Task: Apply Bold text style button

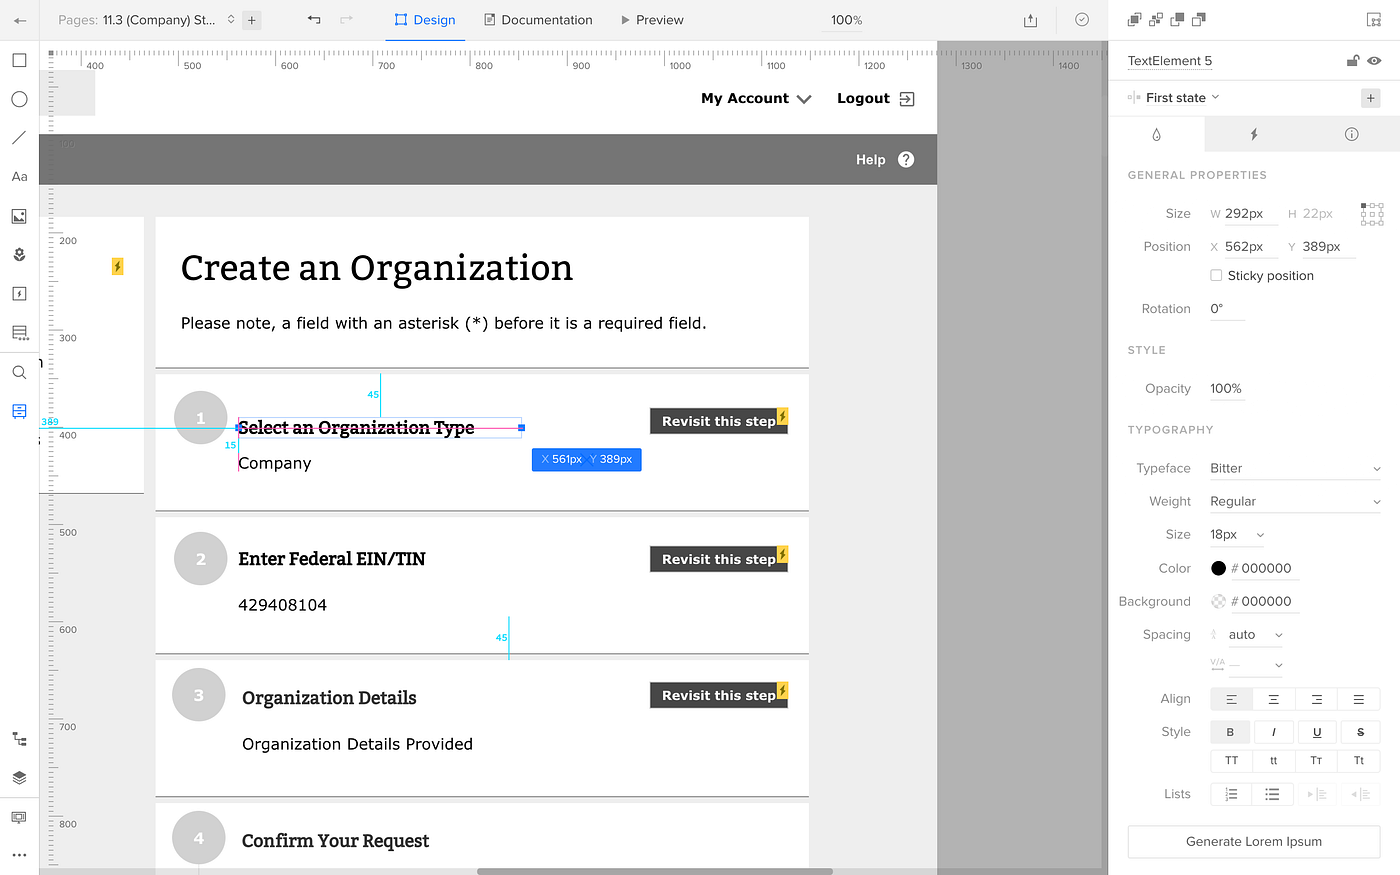Action: [x=1231, y=732]
